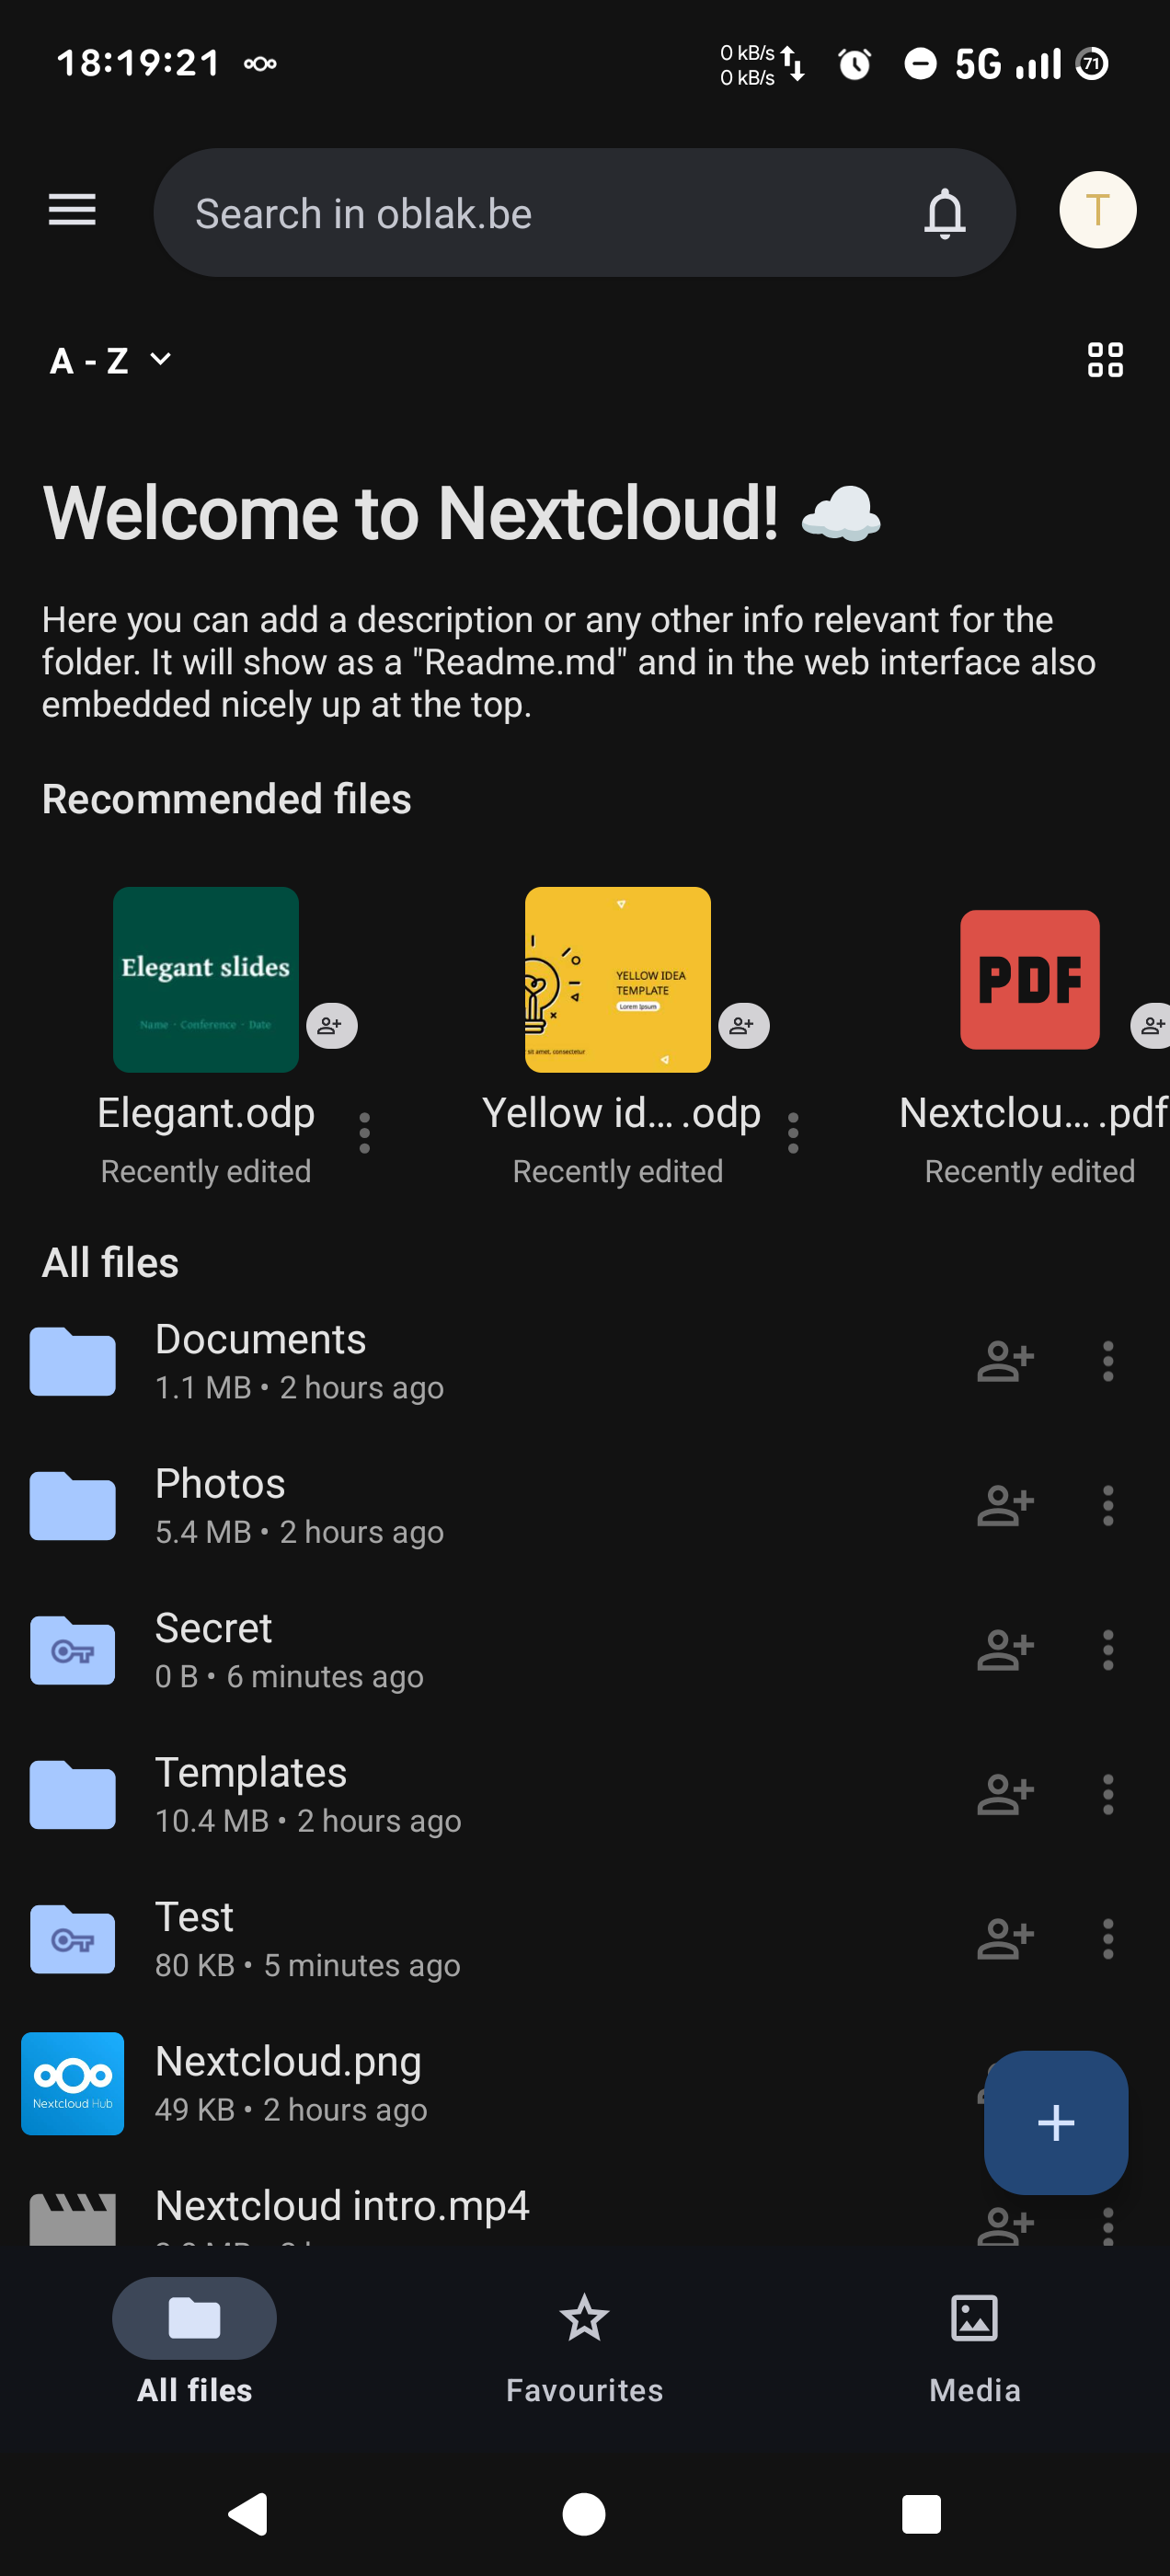Viewport: 1170px width, 2576px height.
Task: Open the Templates folder icon
Action: (x=73, y=1794)
